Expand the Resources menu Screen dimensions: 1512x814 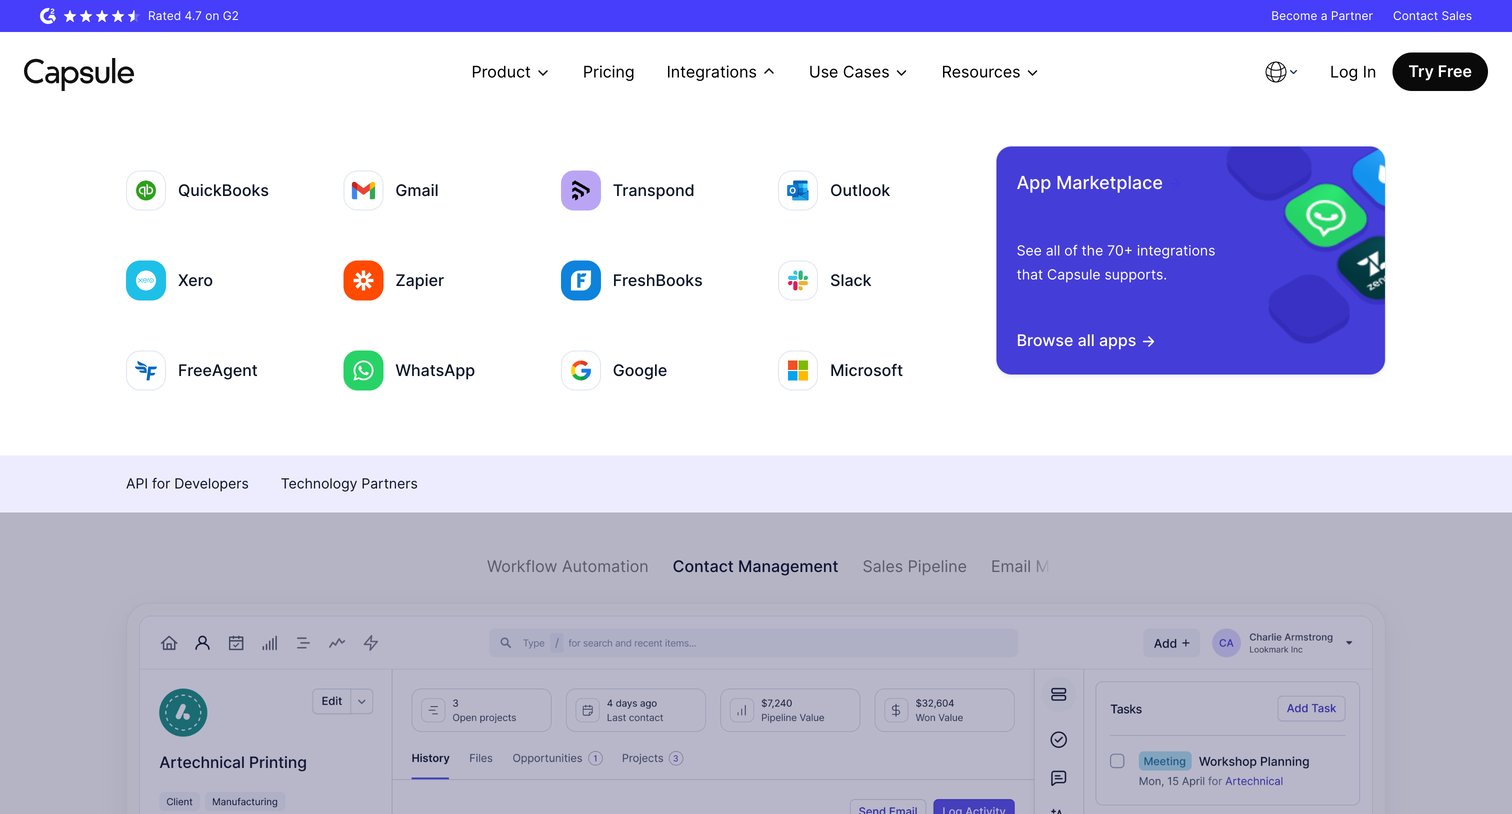coord(990,72)
